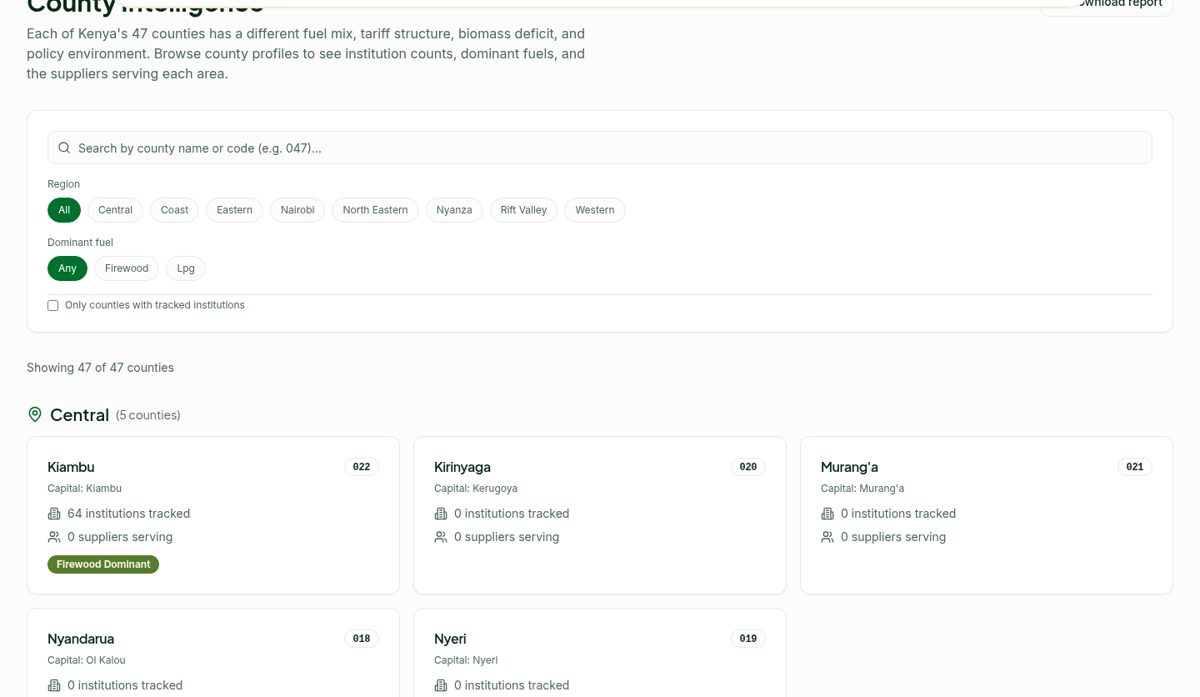Click 'Capital: Murang'a' text
Viewport: 1200px width, 697px height.
pos(862,488)
